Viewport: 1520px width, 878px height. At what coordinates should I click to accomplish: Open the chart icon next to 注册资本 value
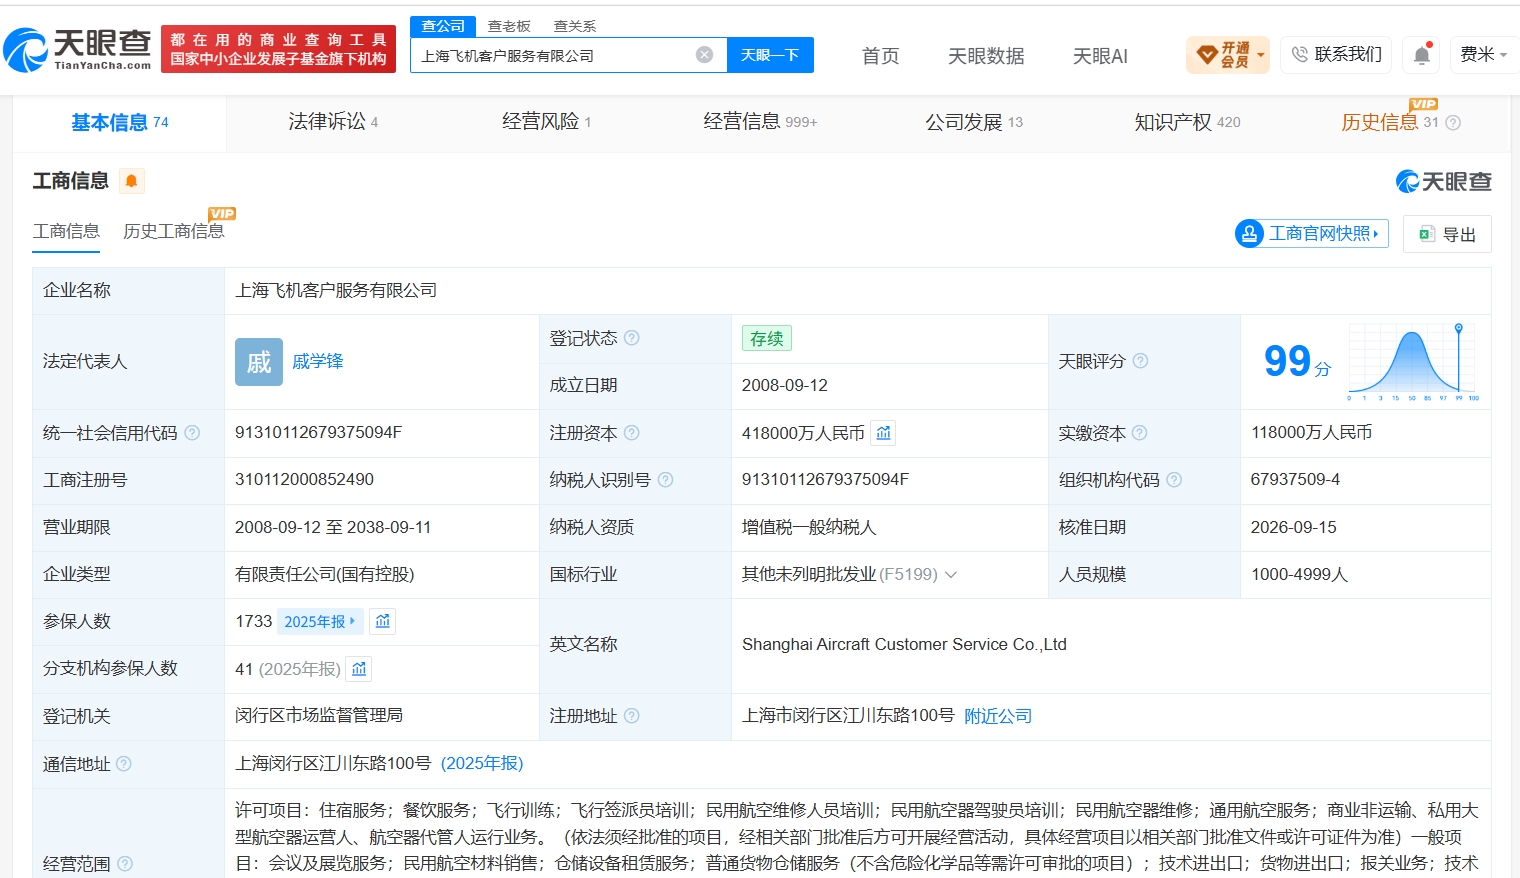(x=883, y=433)
